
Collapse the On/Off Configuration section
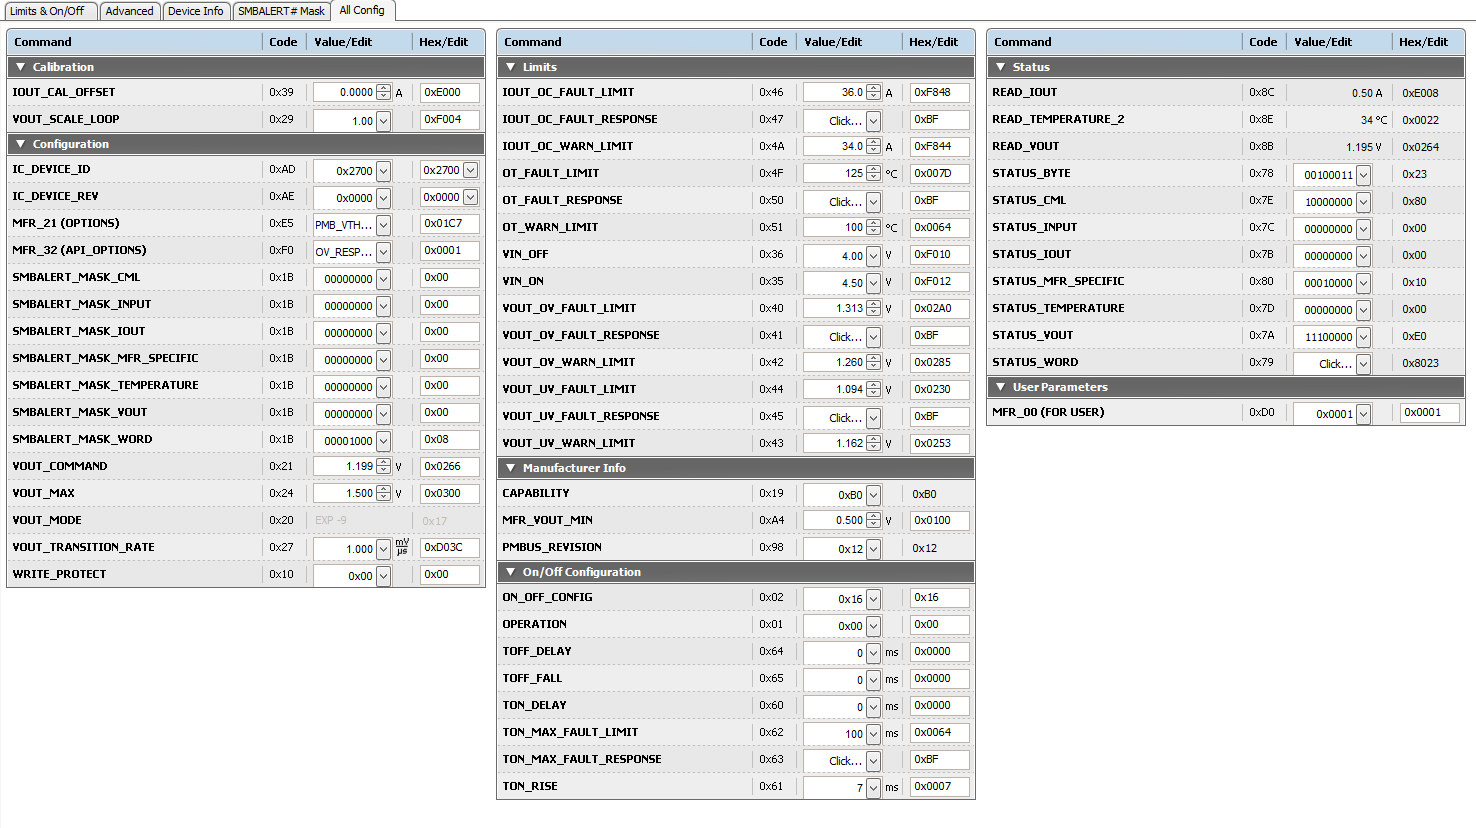pos(511,572)
